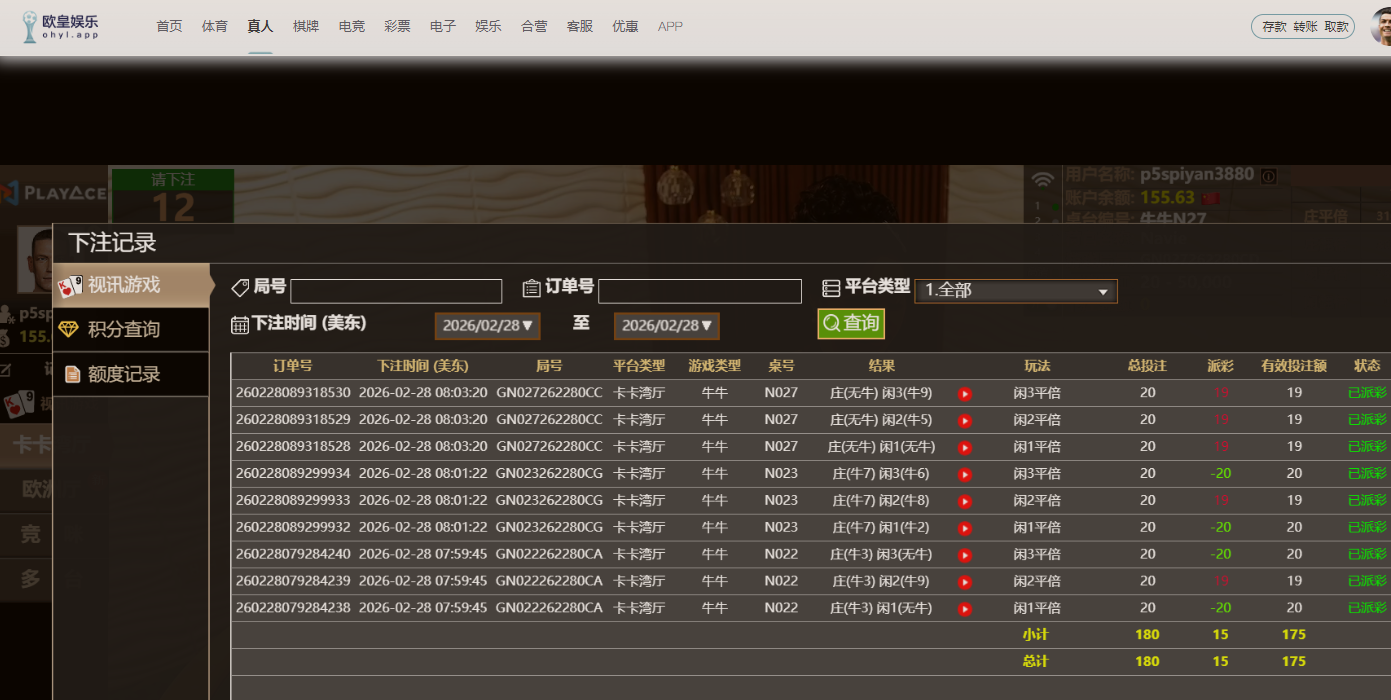
Task: Open the start date 2026/02/28 selector
Action: click(487, 325)
